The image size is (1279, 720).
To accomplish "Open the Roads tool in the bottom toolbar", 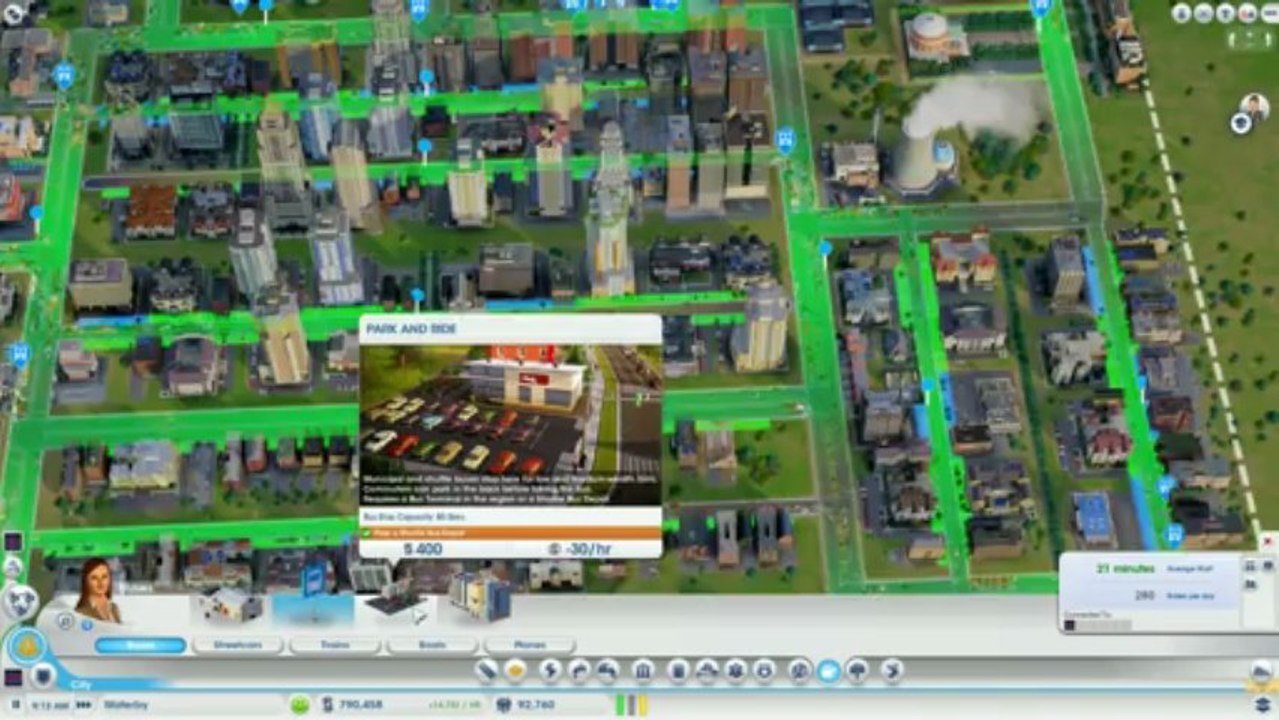I will tap(487, 670).
